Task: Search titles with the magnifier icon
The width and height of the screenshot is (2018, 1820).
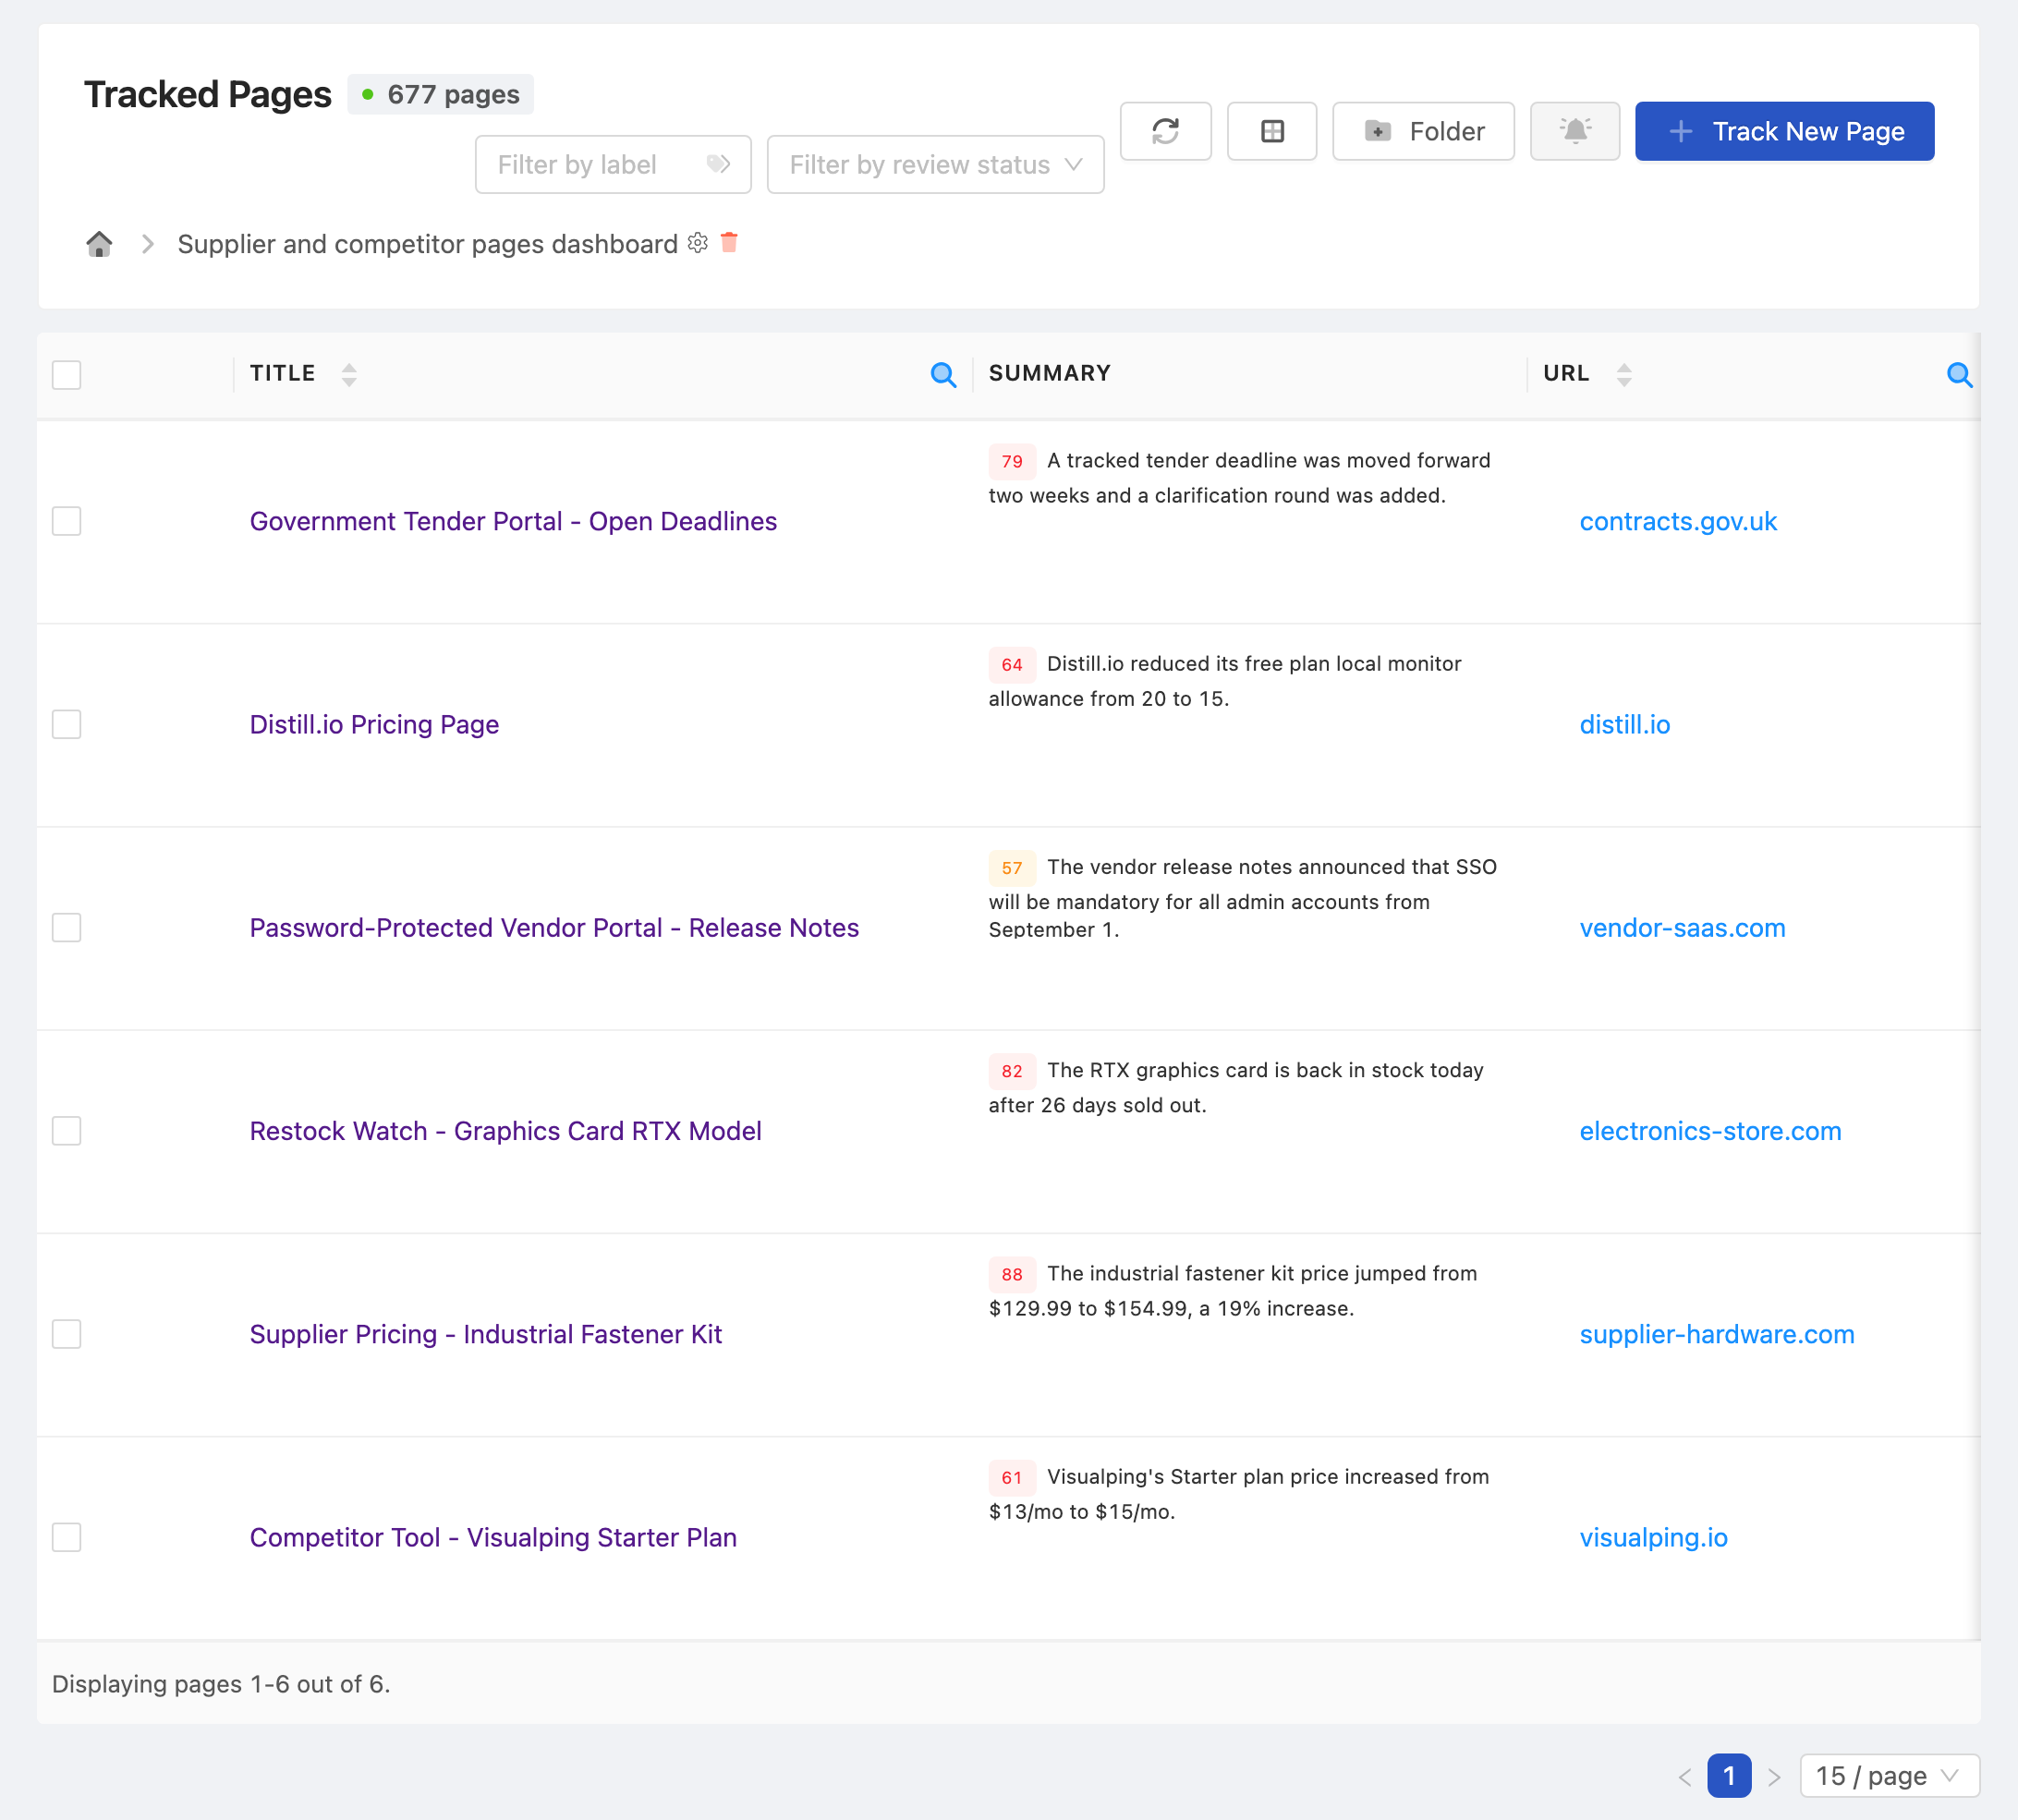Action: tap(943, 375)
